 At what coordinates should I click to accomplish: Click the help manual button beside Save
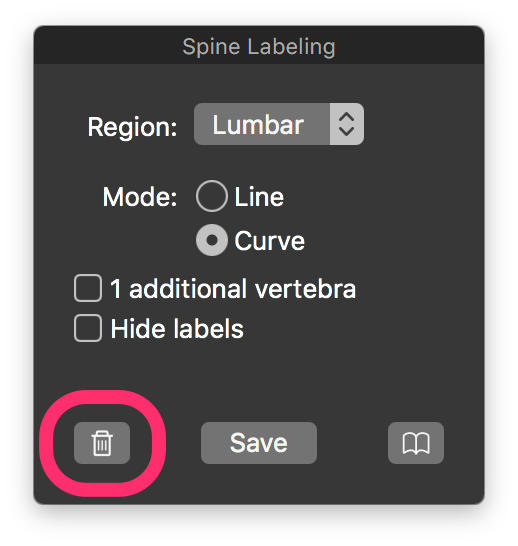[416, 443]
